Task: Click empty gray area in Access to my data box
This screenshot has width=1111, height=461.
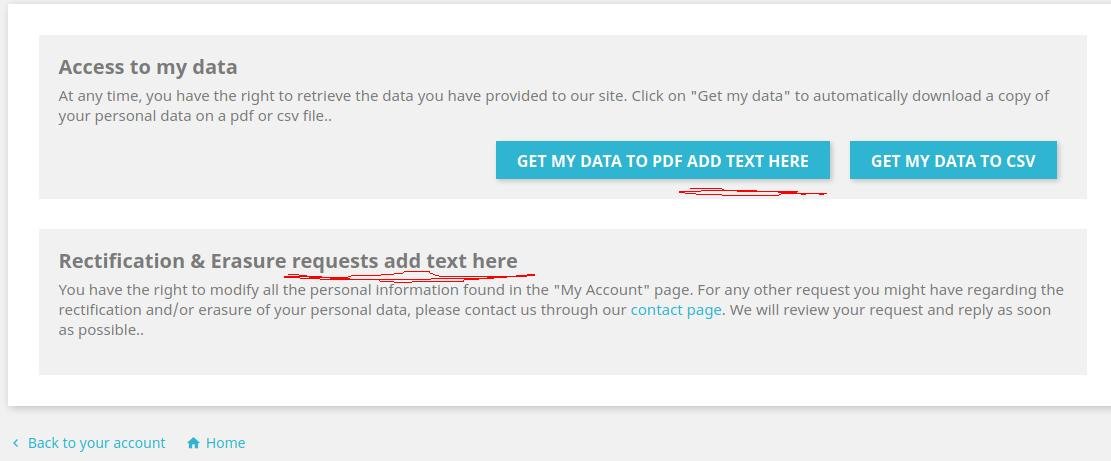Action: (x=250, y=165)
